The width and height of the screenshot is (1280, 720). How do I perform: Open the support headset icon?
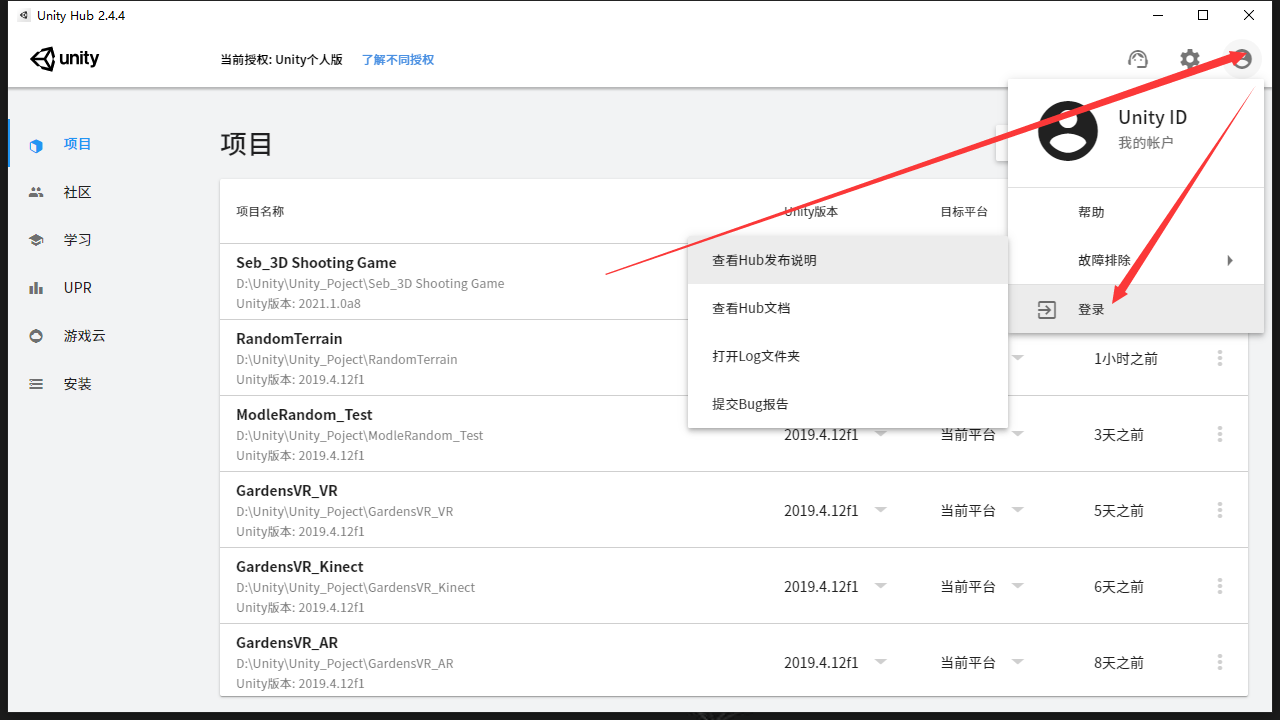point(1137,59)
